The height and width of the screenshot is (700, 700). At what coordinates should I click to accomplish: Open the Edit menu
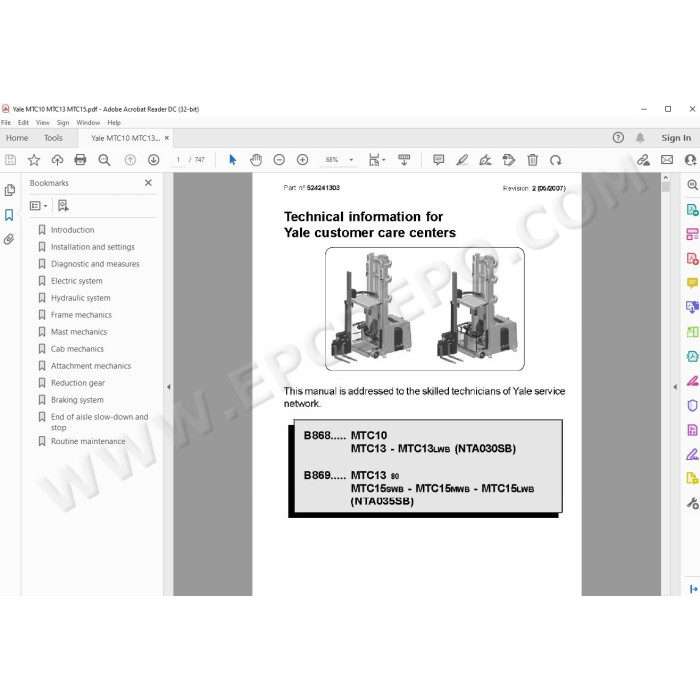click(x=23, y=122)
